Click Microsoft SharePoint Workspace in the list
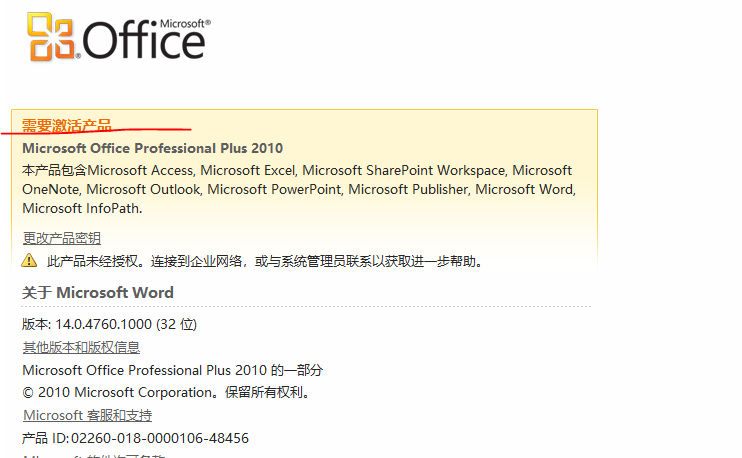The width and height of the screenshot is (742, 458). [405, 170]
